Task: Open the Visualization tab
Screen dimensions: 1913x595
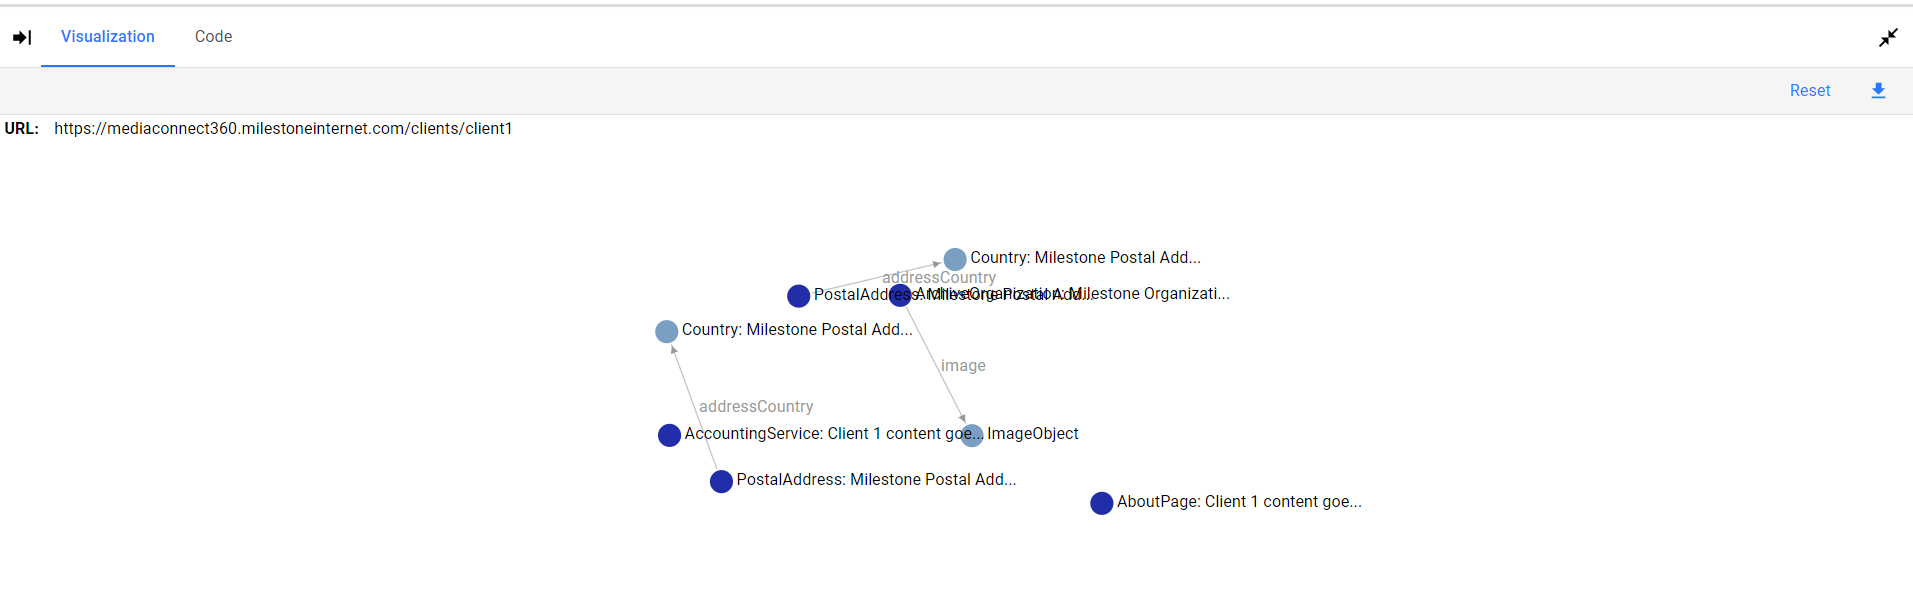Action: 108,36
